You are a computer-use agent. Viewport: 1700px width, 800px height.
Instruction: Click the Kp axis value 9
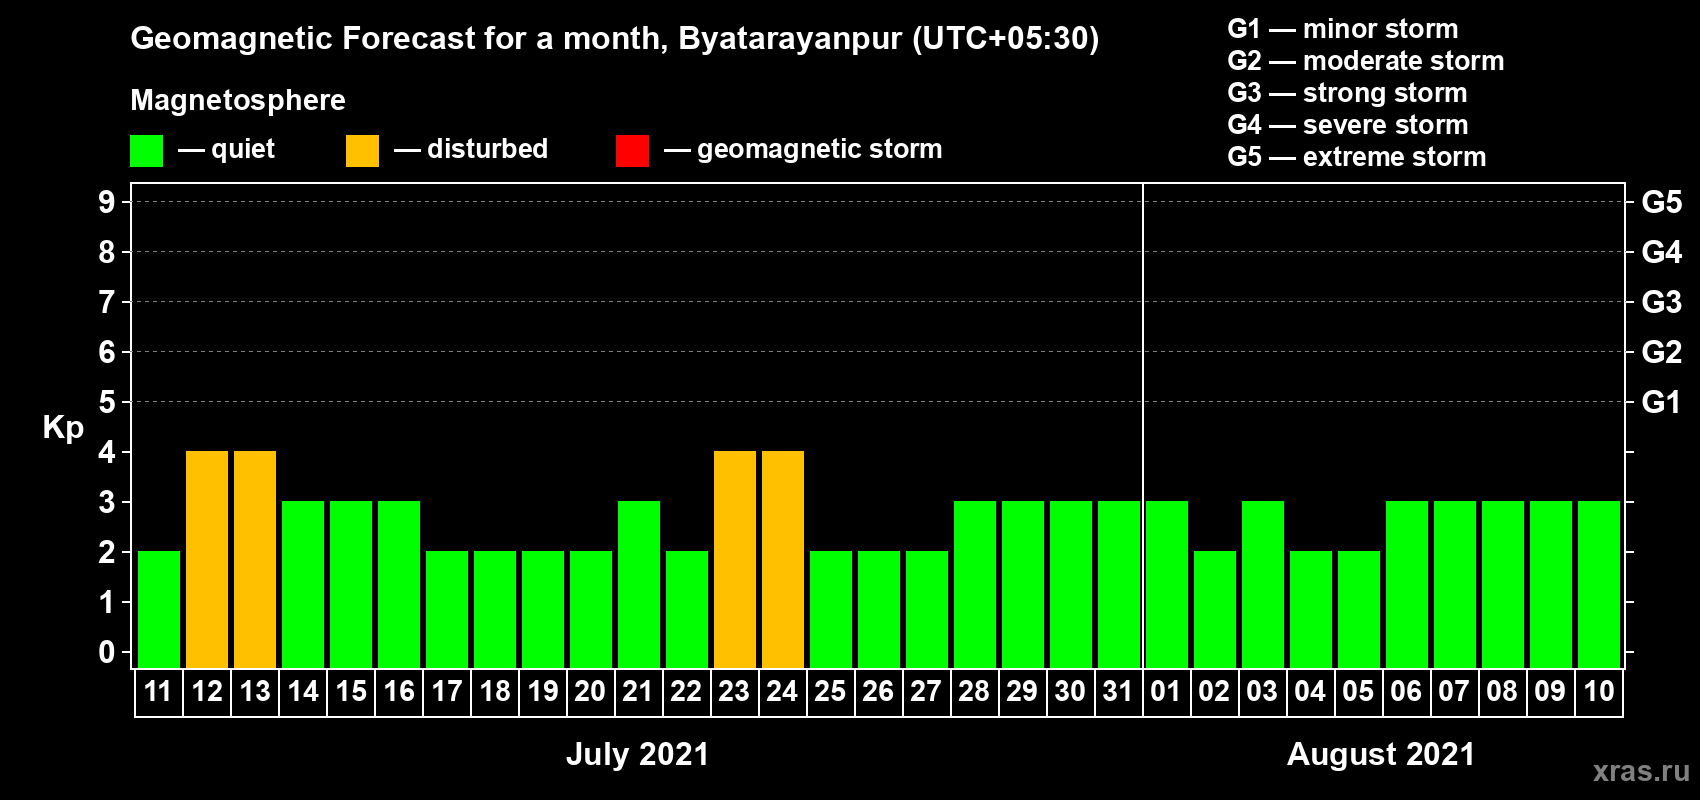coord(107,202)
